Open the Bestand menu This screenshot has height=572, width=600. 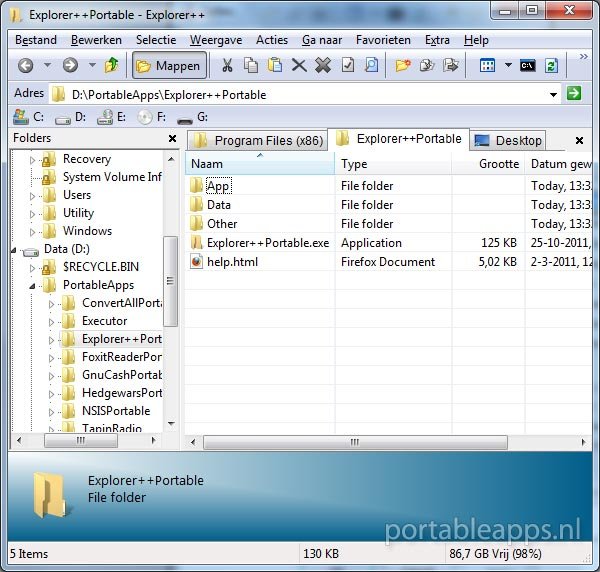[x=36, y=40]
